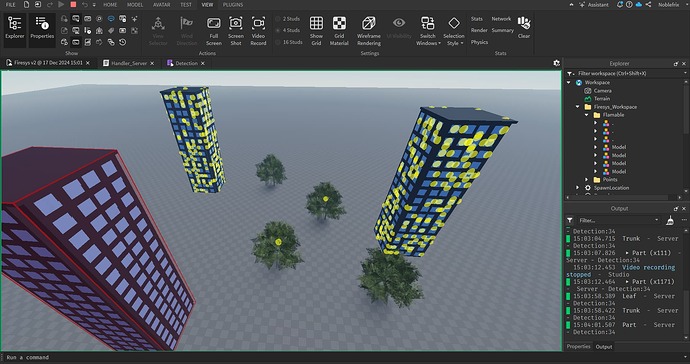Enable Wireframe Rendering
Viewport: 690px width, 364px height.
tap(369, 31)
